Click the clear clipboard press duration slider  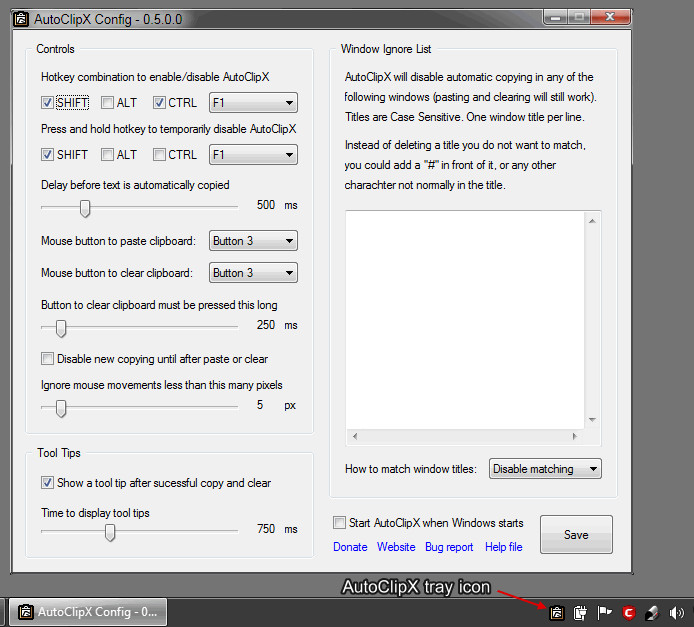(61, 328)
